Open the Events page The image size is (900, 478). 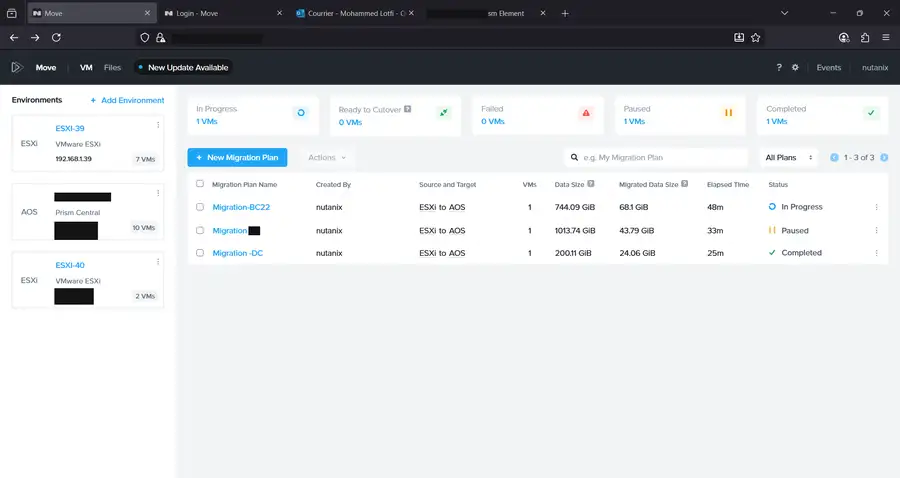tap(829, 67)
